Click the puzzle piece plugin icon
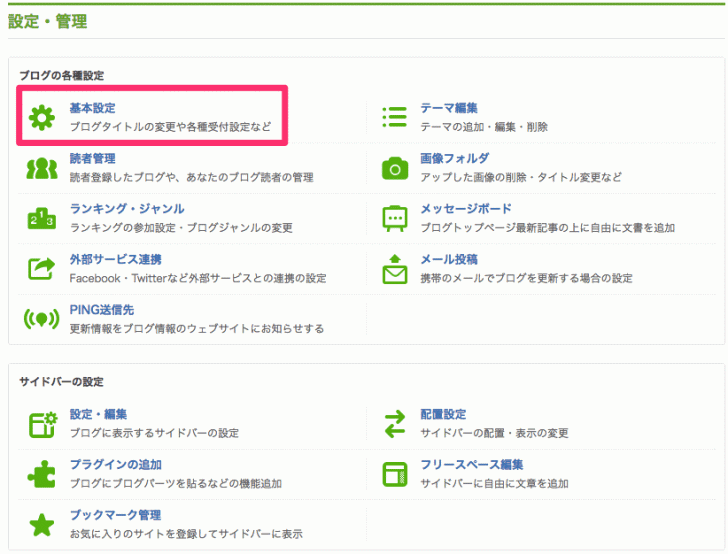Screen dimensions: 728x554 [x=42, y=474]
